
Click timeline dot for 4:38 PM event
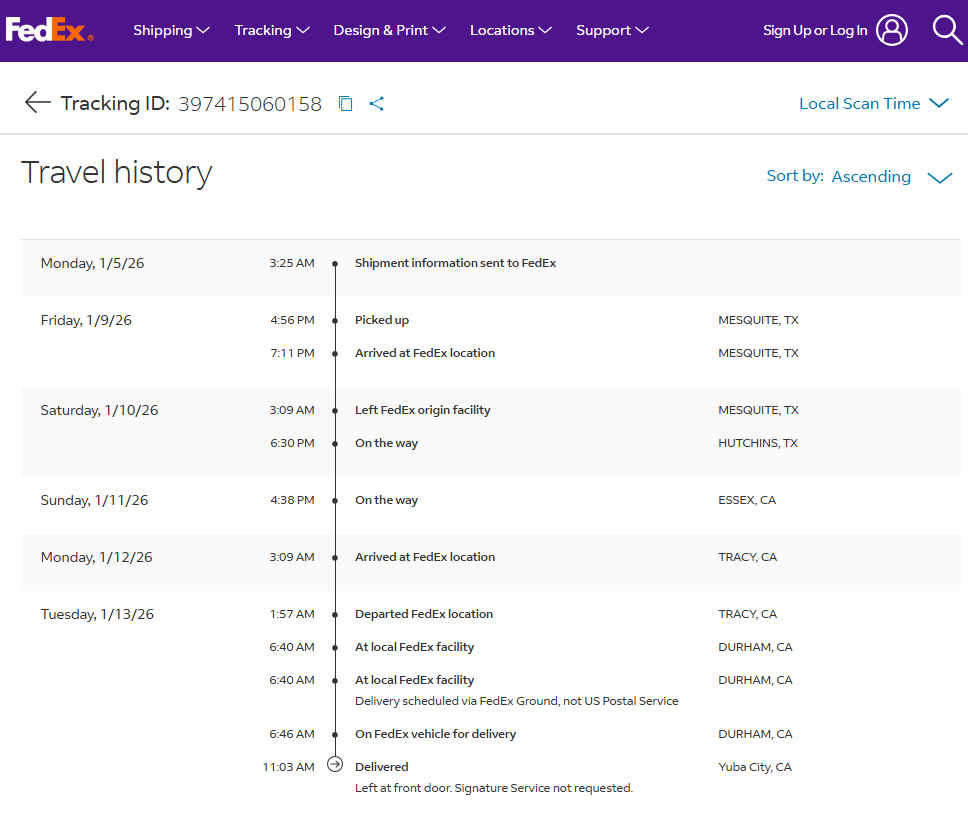(335, 501)
